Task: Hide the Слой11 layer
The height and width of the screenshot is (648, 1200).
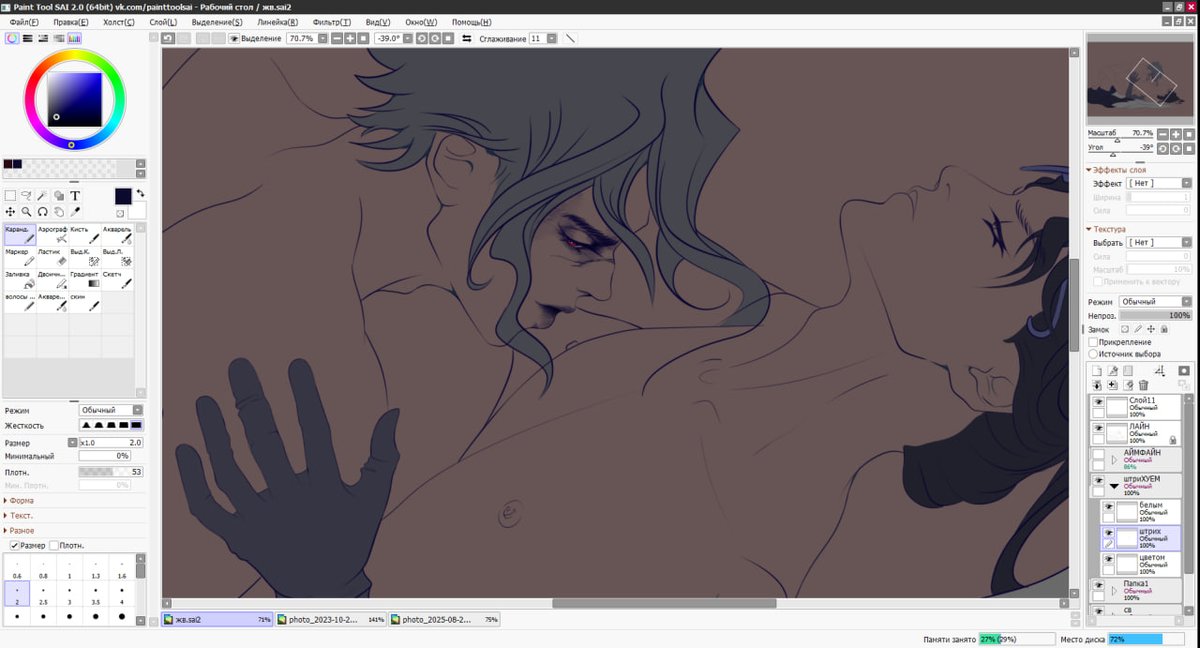Action: [1098, 401]
